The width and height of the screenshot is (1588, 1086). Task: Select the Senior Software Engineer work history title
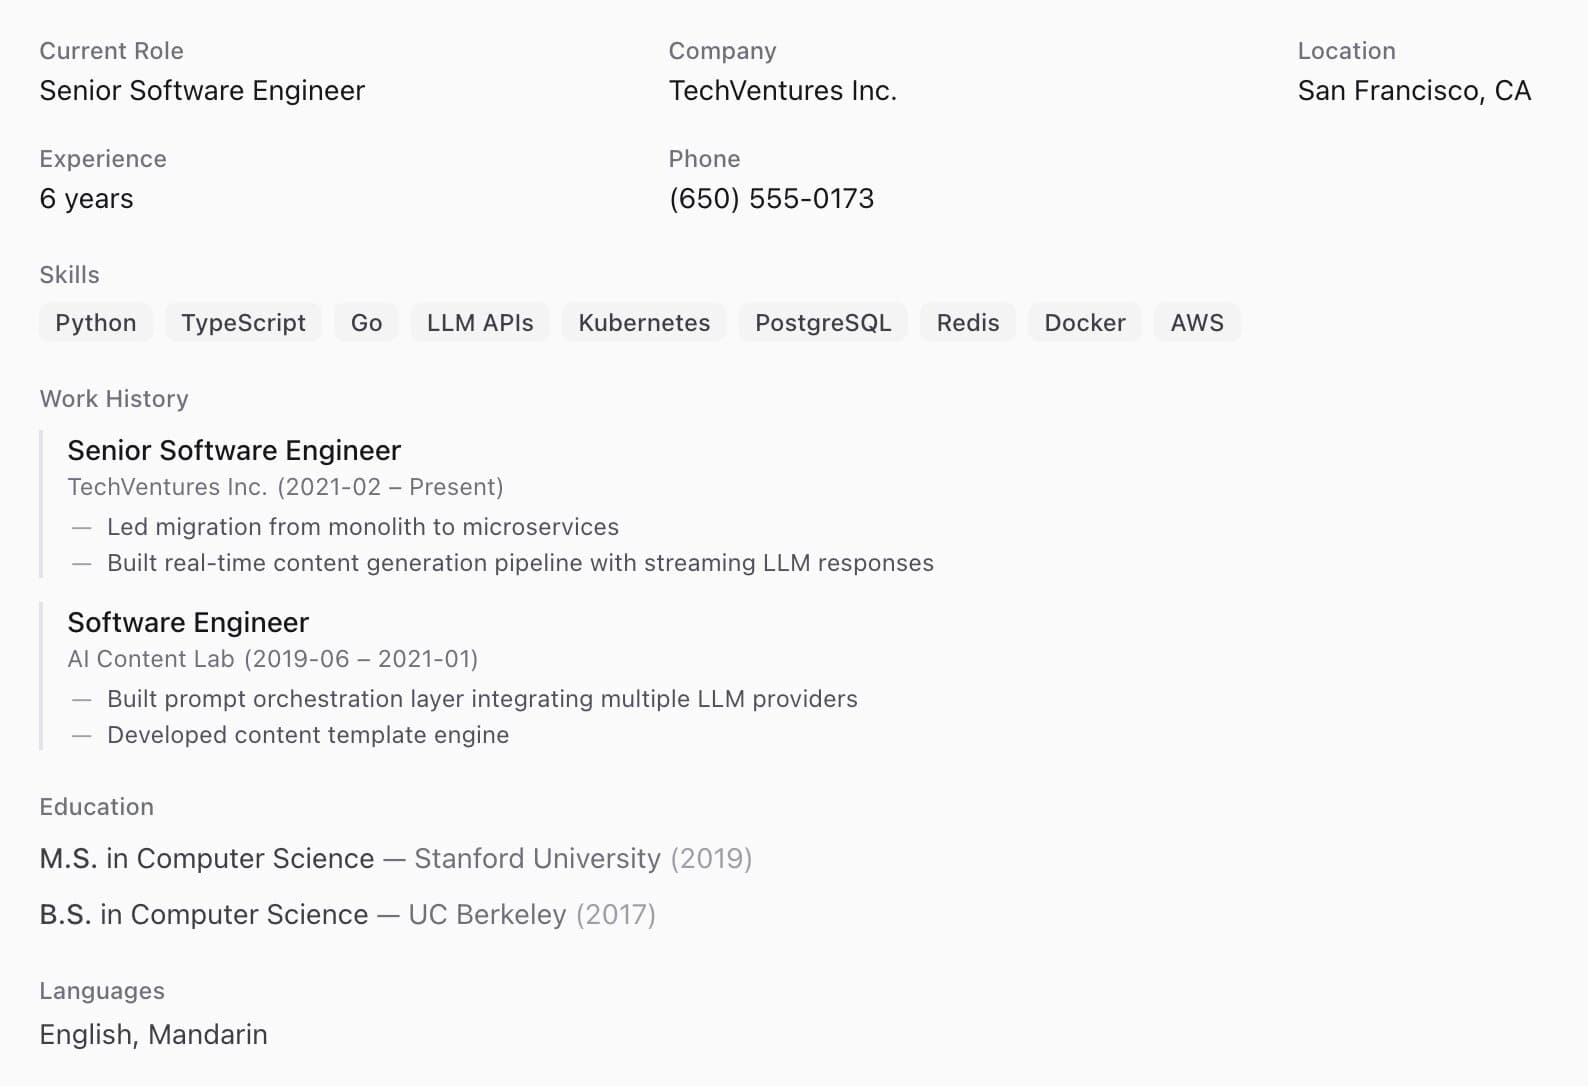pyautogui.click(x=234, y=451)
